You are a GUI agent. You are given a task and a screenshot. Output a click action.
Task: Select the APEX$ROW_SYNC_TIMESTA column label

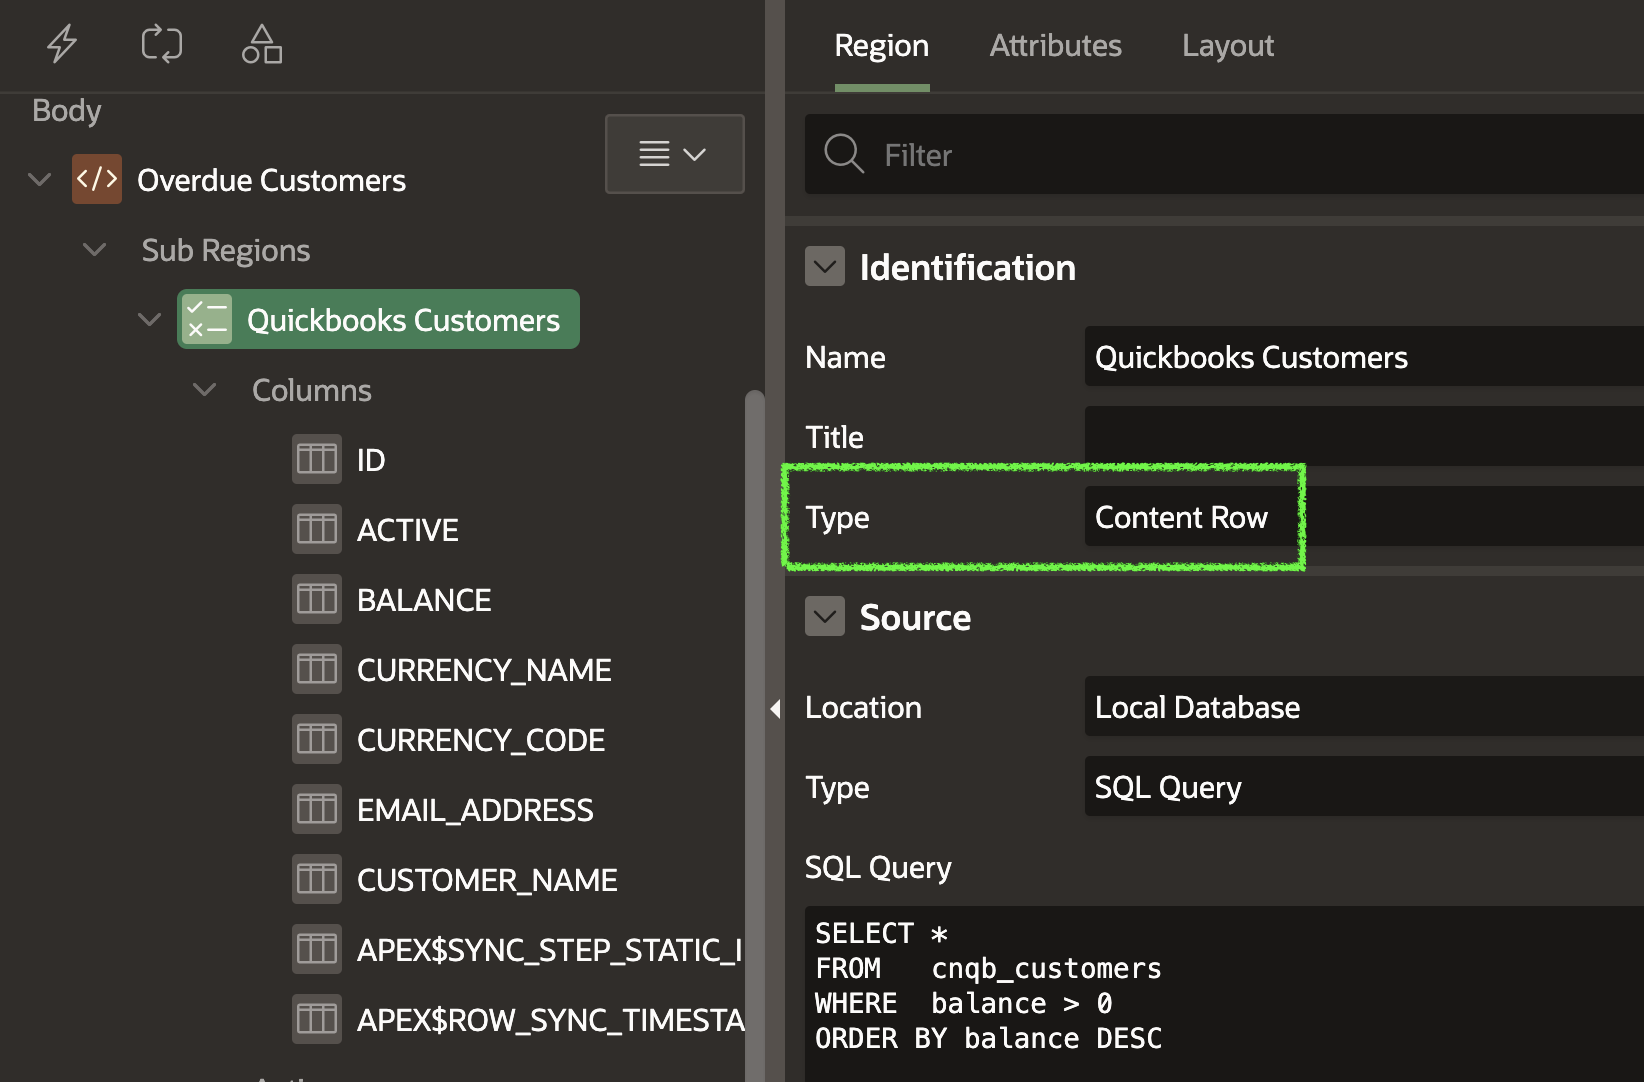coord(551,1020)
